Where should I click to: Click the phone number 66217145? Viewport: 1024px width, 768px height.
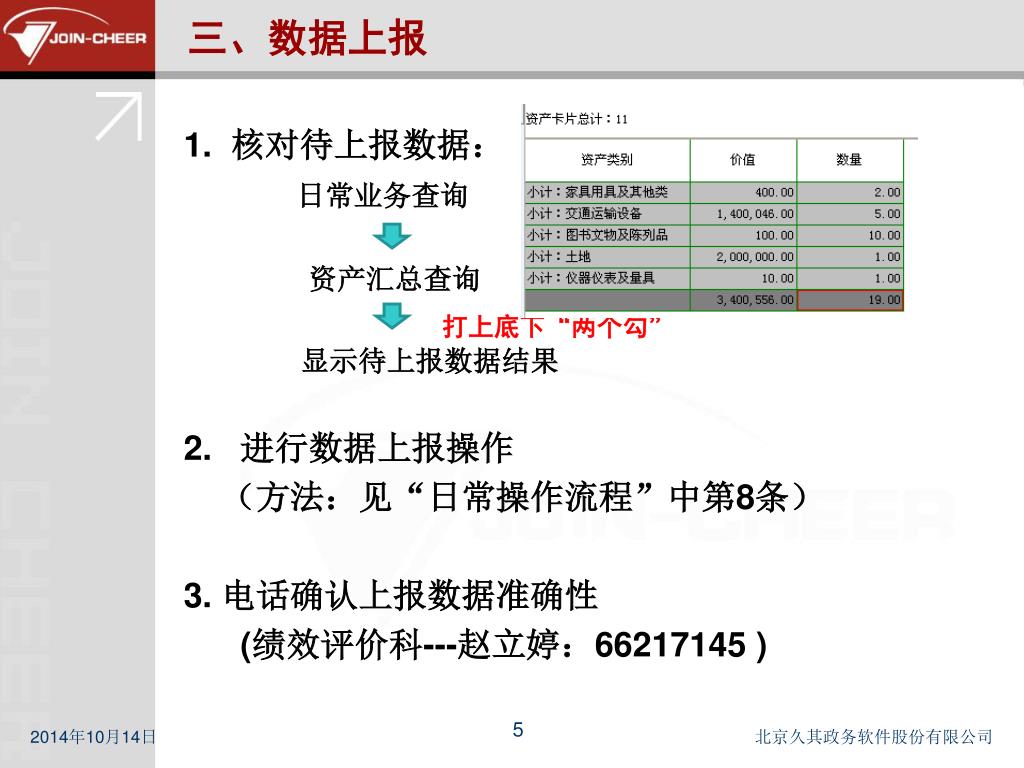[x=670, y=645]
